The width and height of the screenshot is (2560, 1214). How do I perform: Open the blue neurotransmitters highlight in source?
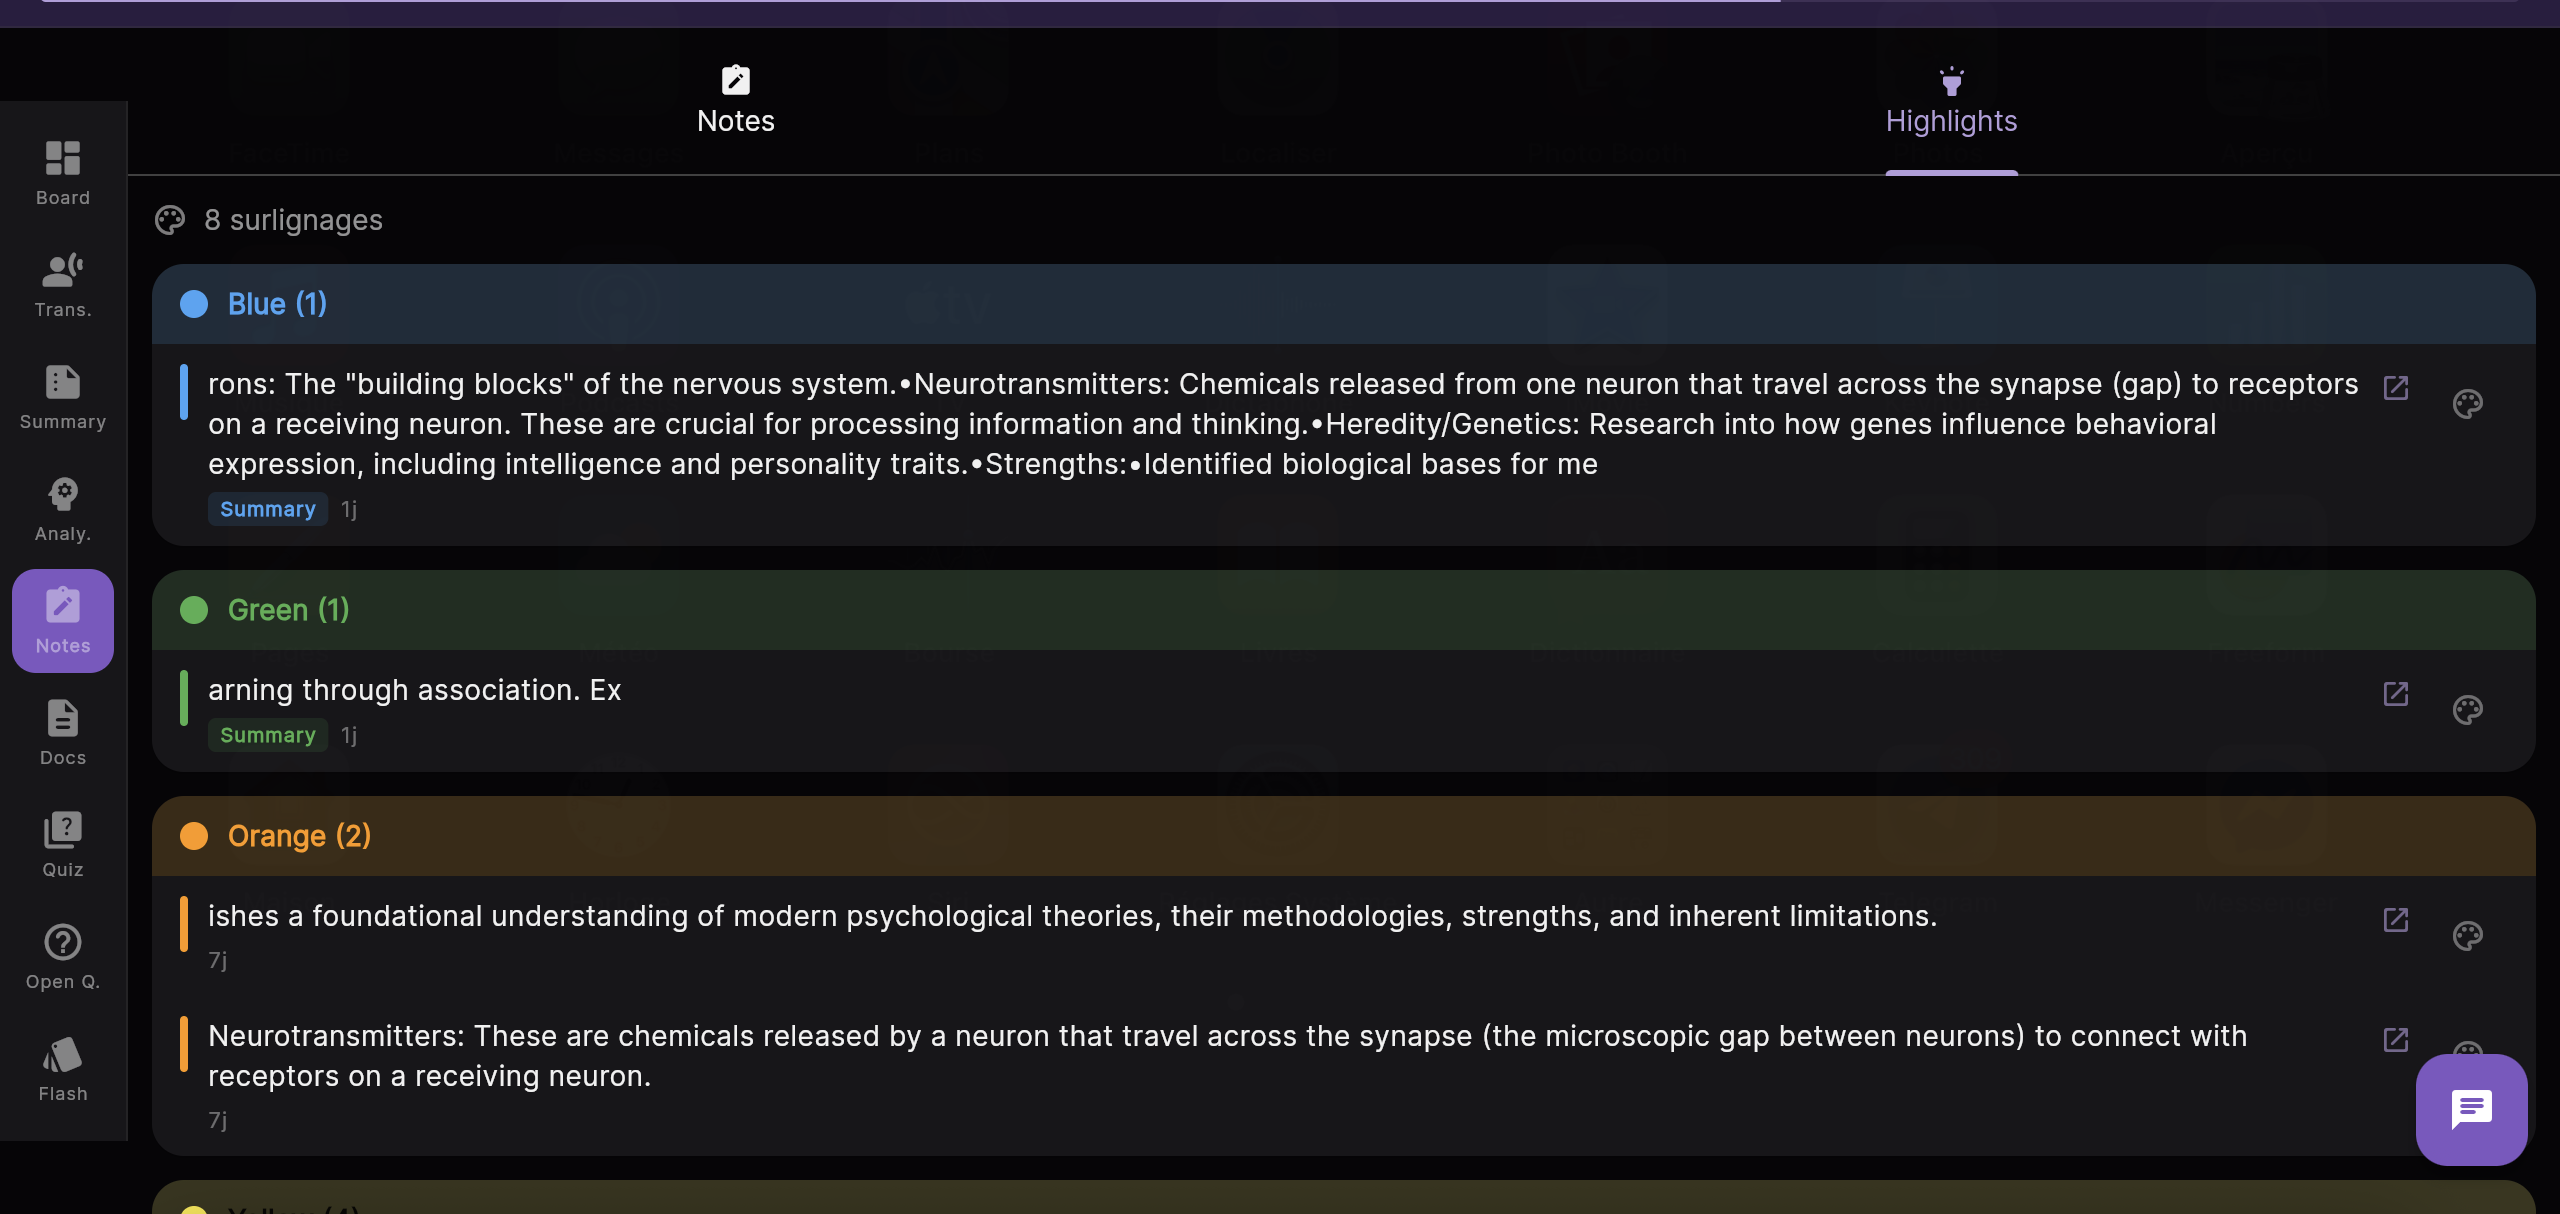[x=2397, y=389]
